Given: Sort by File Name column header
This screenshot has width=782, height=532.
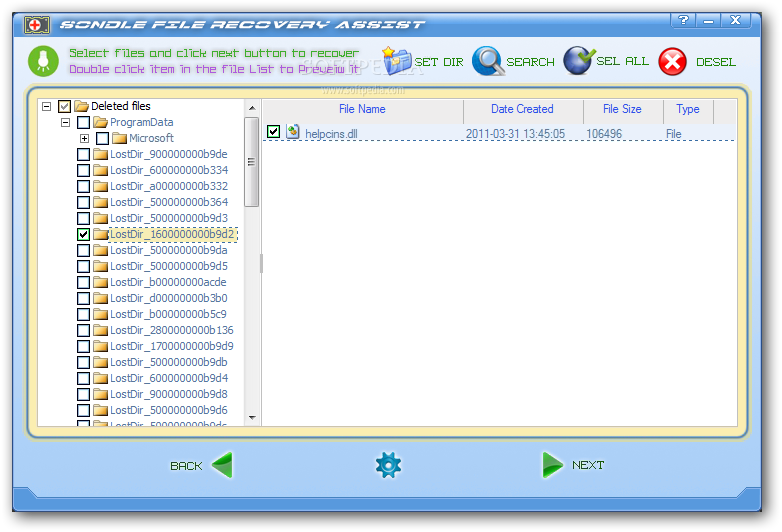Looking at the screenshot, I should 363,109.
